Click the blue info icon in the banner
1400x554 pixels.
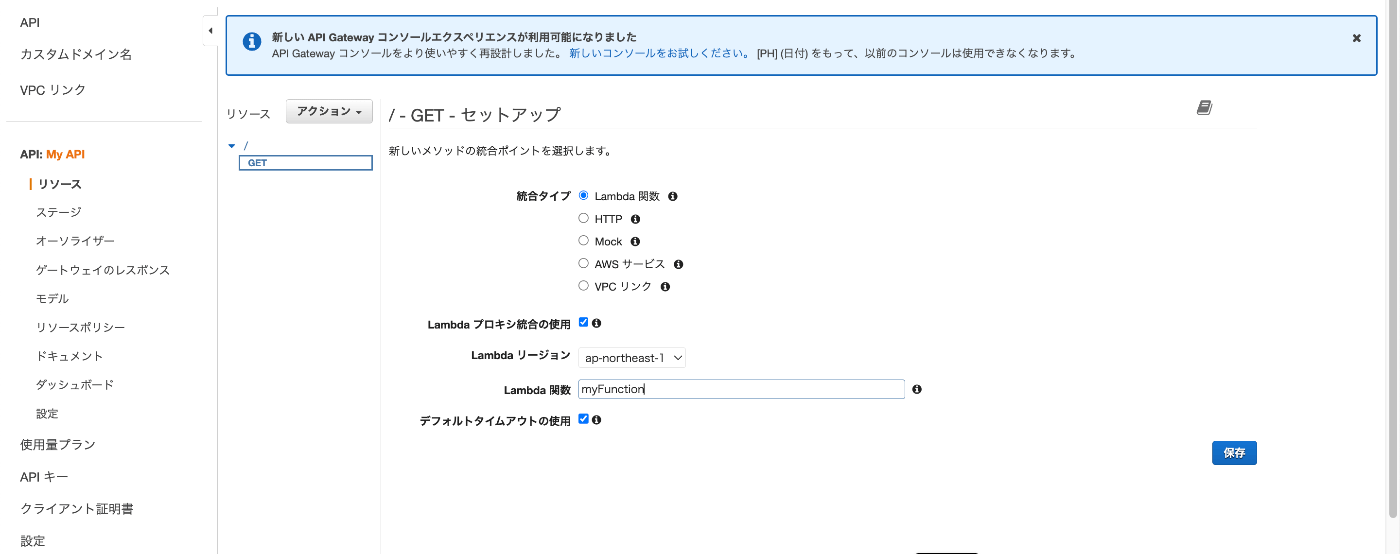click(x=252, y=42)
